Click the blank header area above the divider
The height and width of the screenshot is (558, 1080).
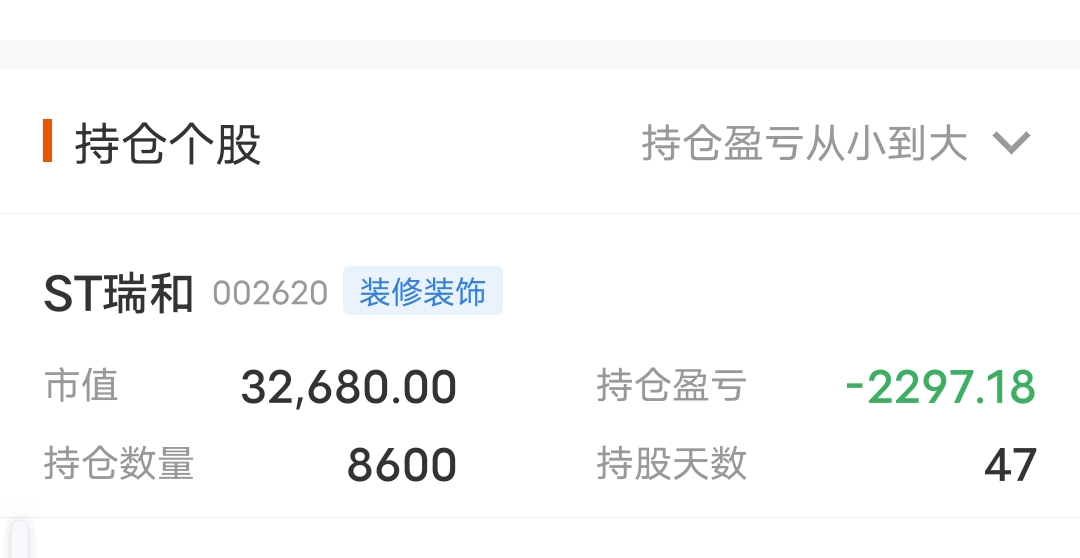540,19
